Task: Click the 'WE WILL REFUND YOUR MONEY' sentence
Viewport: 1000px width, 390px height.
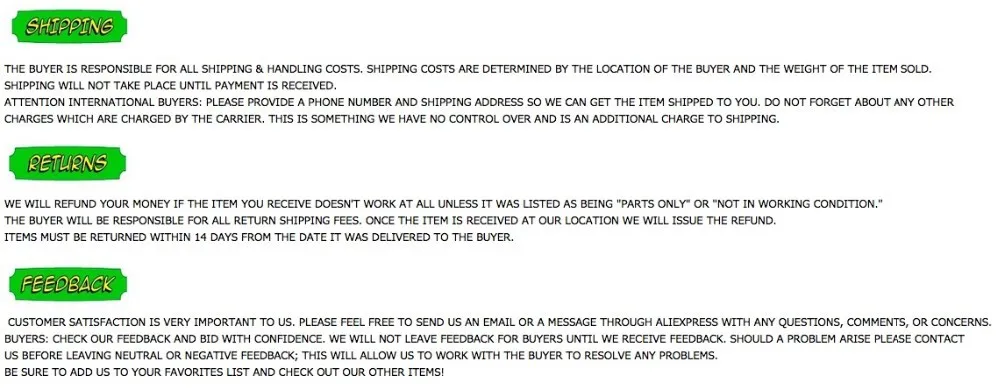Action: tap(443, 204)
